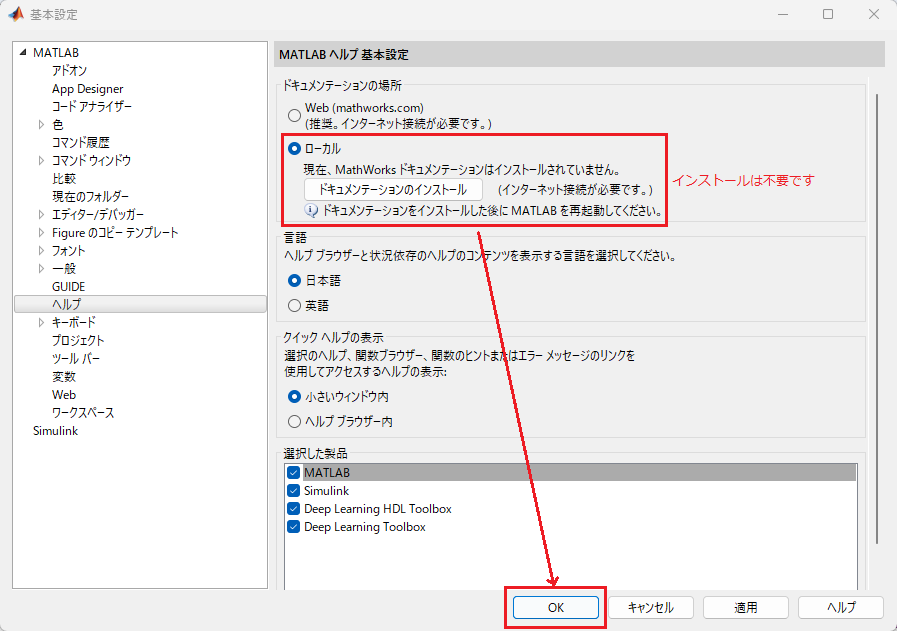
Task: Open the ヘルプ button at bottom
Action: 841,608
